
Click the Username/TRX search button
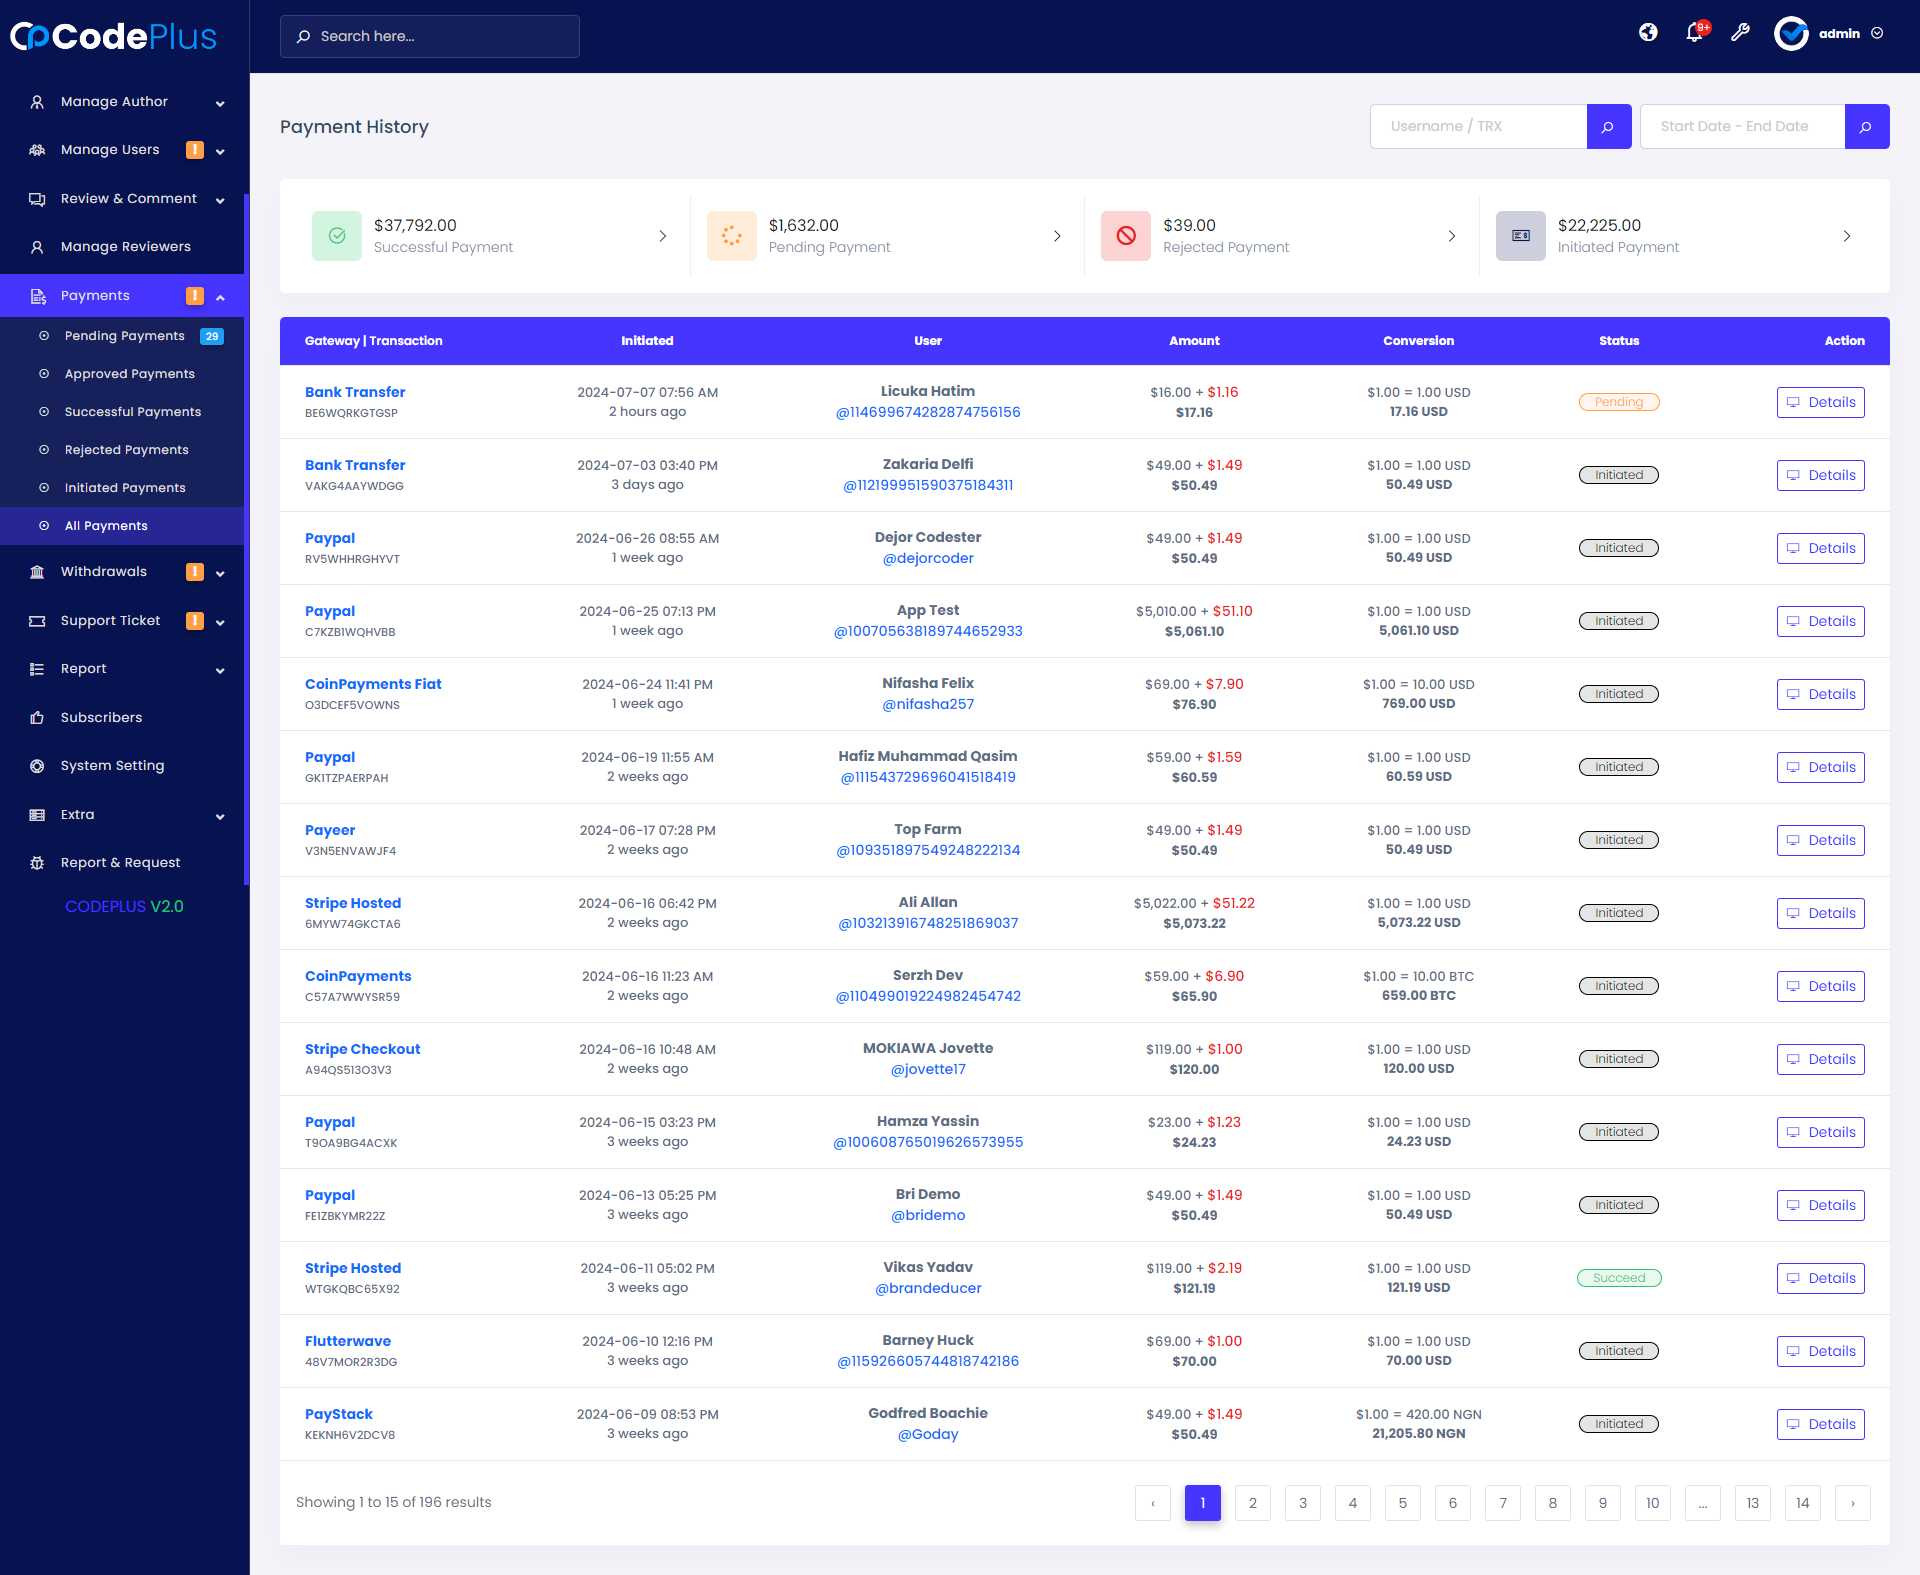click(x=1608, y=127)
